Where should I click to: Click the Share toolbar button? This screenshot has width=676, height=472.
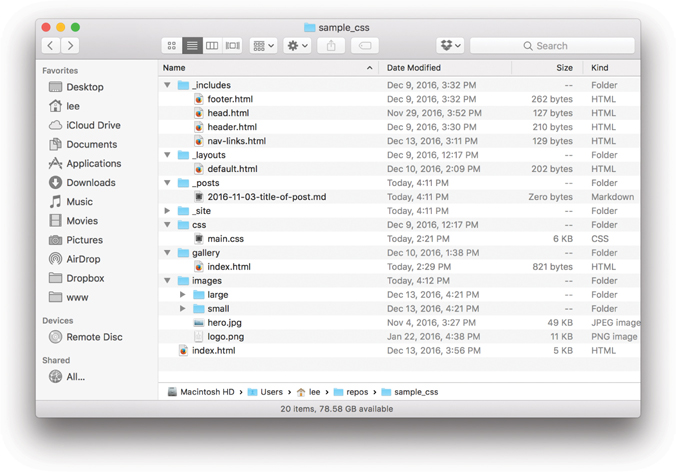331,46
